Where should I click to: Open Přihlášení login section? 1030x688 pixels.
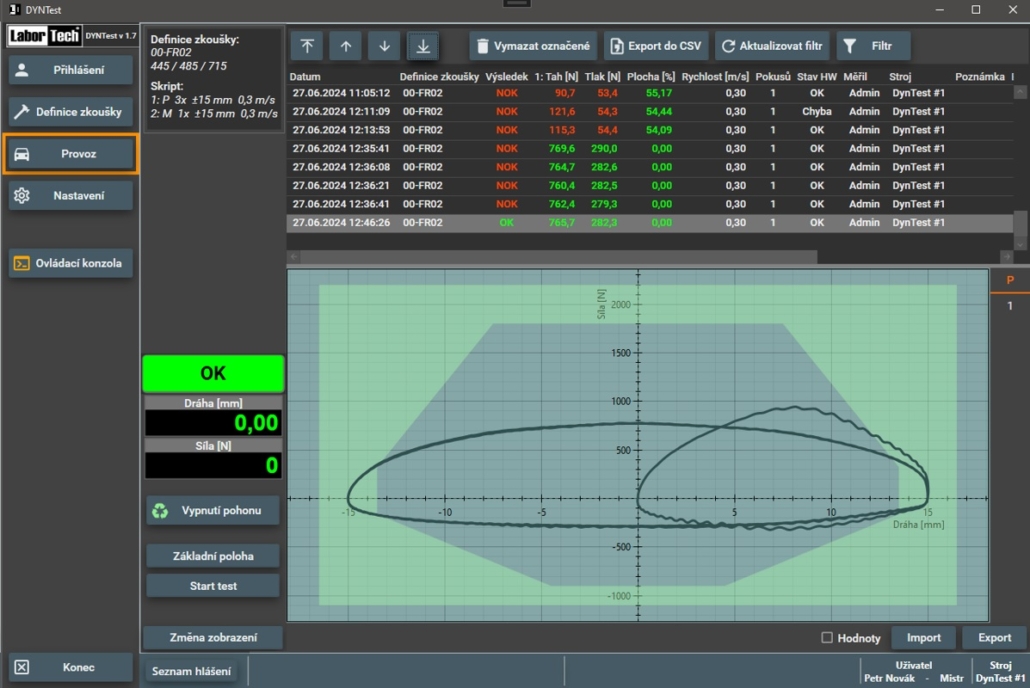(71, 70)
